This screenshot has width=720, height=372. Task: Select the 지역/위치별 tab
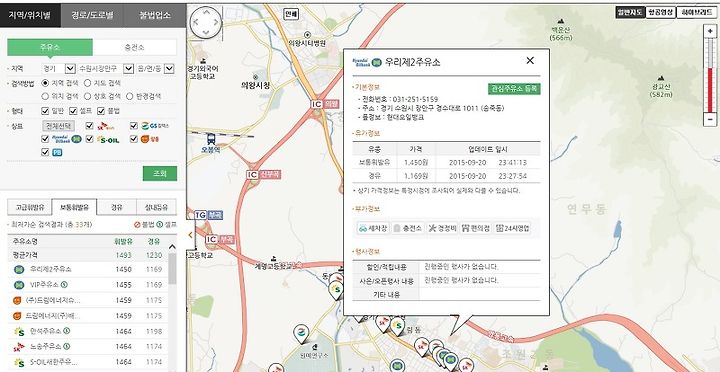30,15
